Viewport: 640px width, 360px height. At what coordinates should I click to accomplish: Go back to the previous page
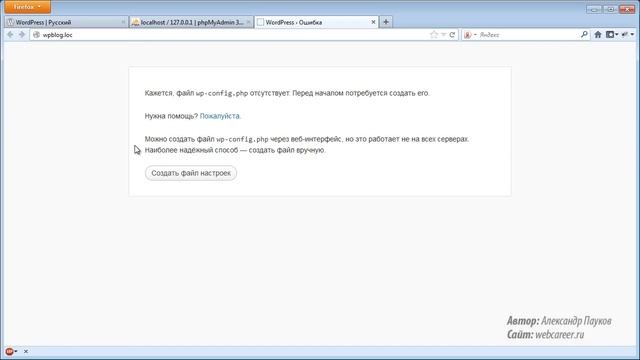point(10,35)
